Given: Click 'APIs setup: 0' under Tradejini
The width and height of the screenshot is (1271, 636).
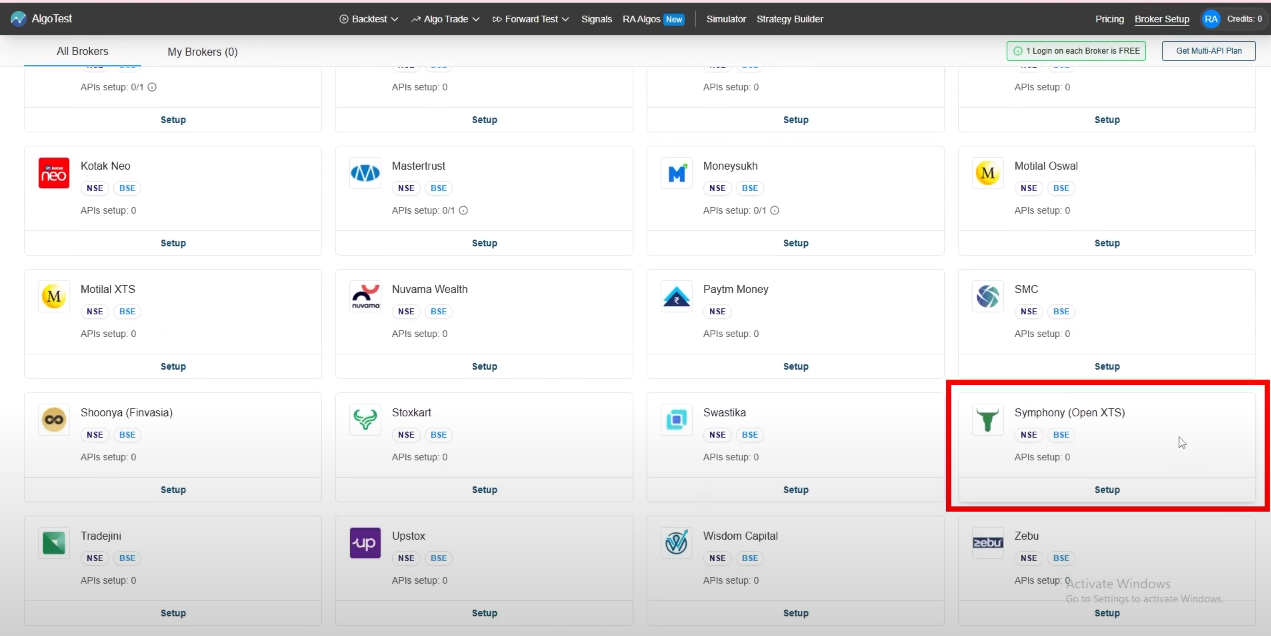Looking at the screenshot, I should pyautogui.click(x=109, y=581).
